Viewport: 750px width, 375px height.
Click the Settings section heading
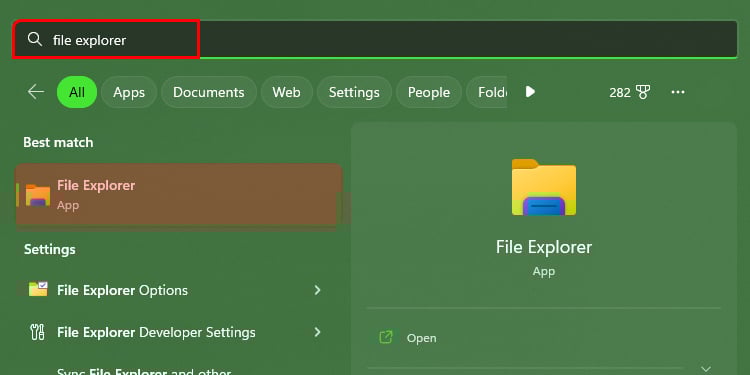pyautogui.click(x=50, y=249)
